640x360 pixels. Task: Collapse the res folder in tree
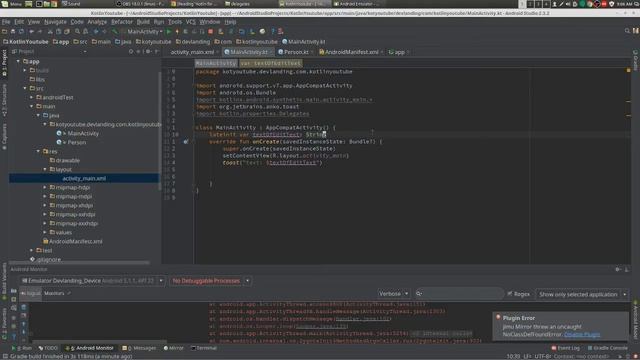(x=38, y=151)
